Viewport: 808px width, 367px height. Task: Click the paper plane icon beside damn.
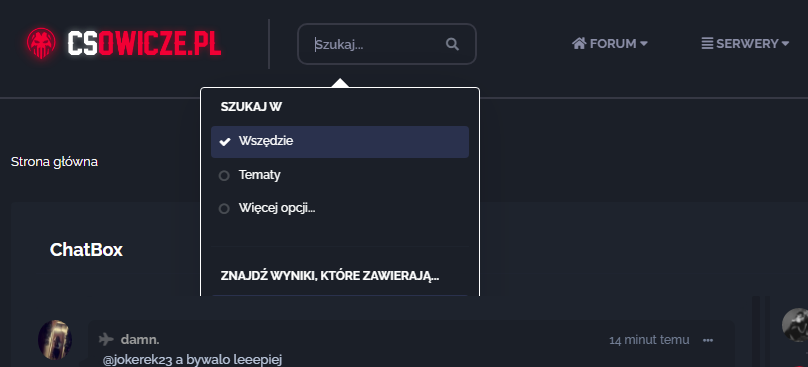click(x=106, y=339)
